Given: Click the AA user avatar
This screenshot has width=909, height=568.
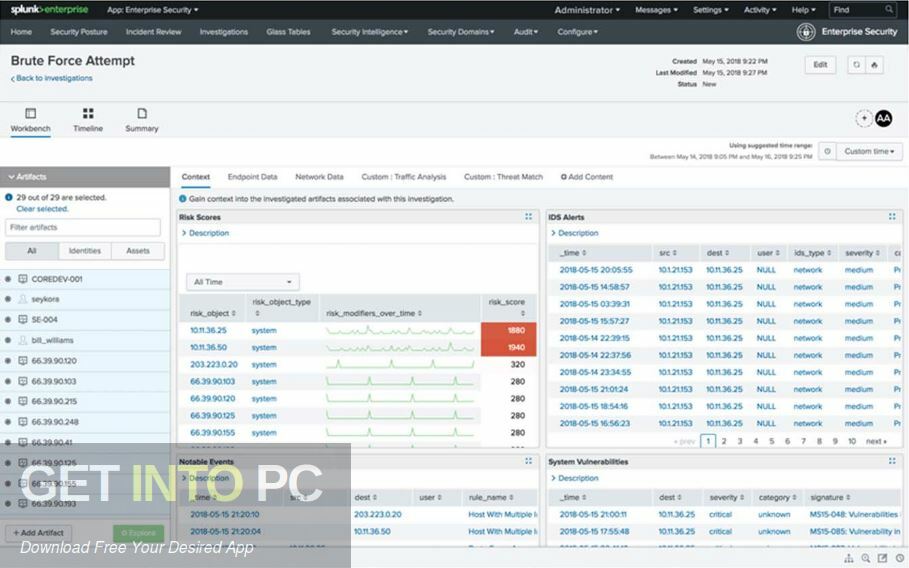Looking at the screenshot, I should point(883,118).
